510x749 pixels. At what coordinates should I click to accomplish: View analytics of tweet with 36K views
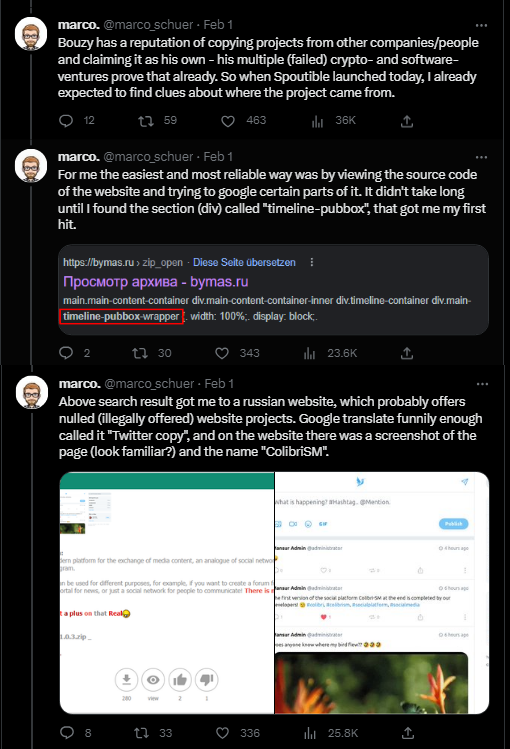318,121
